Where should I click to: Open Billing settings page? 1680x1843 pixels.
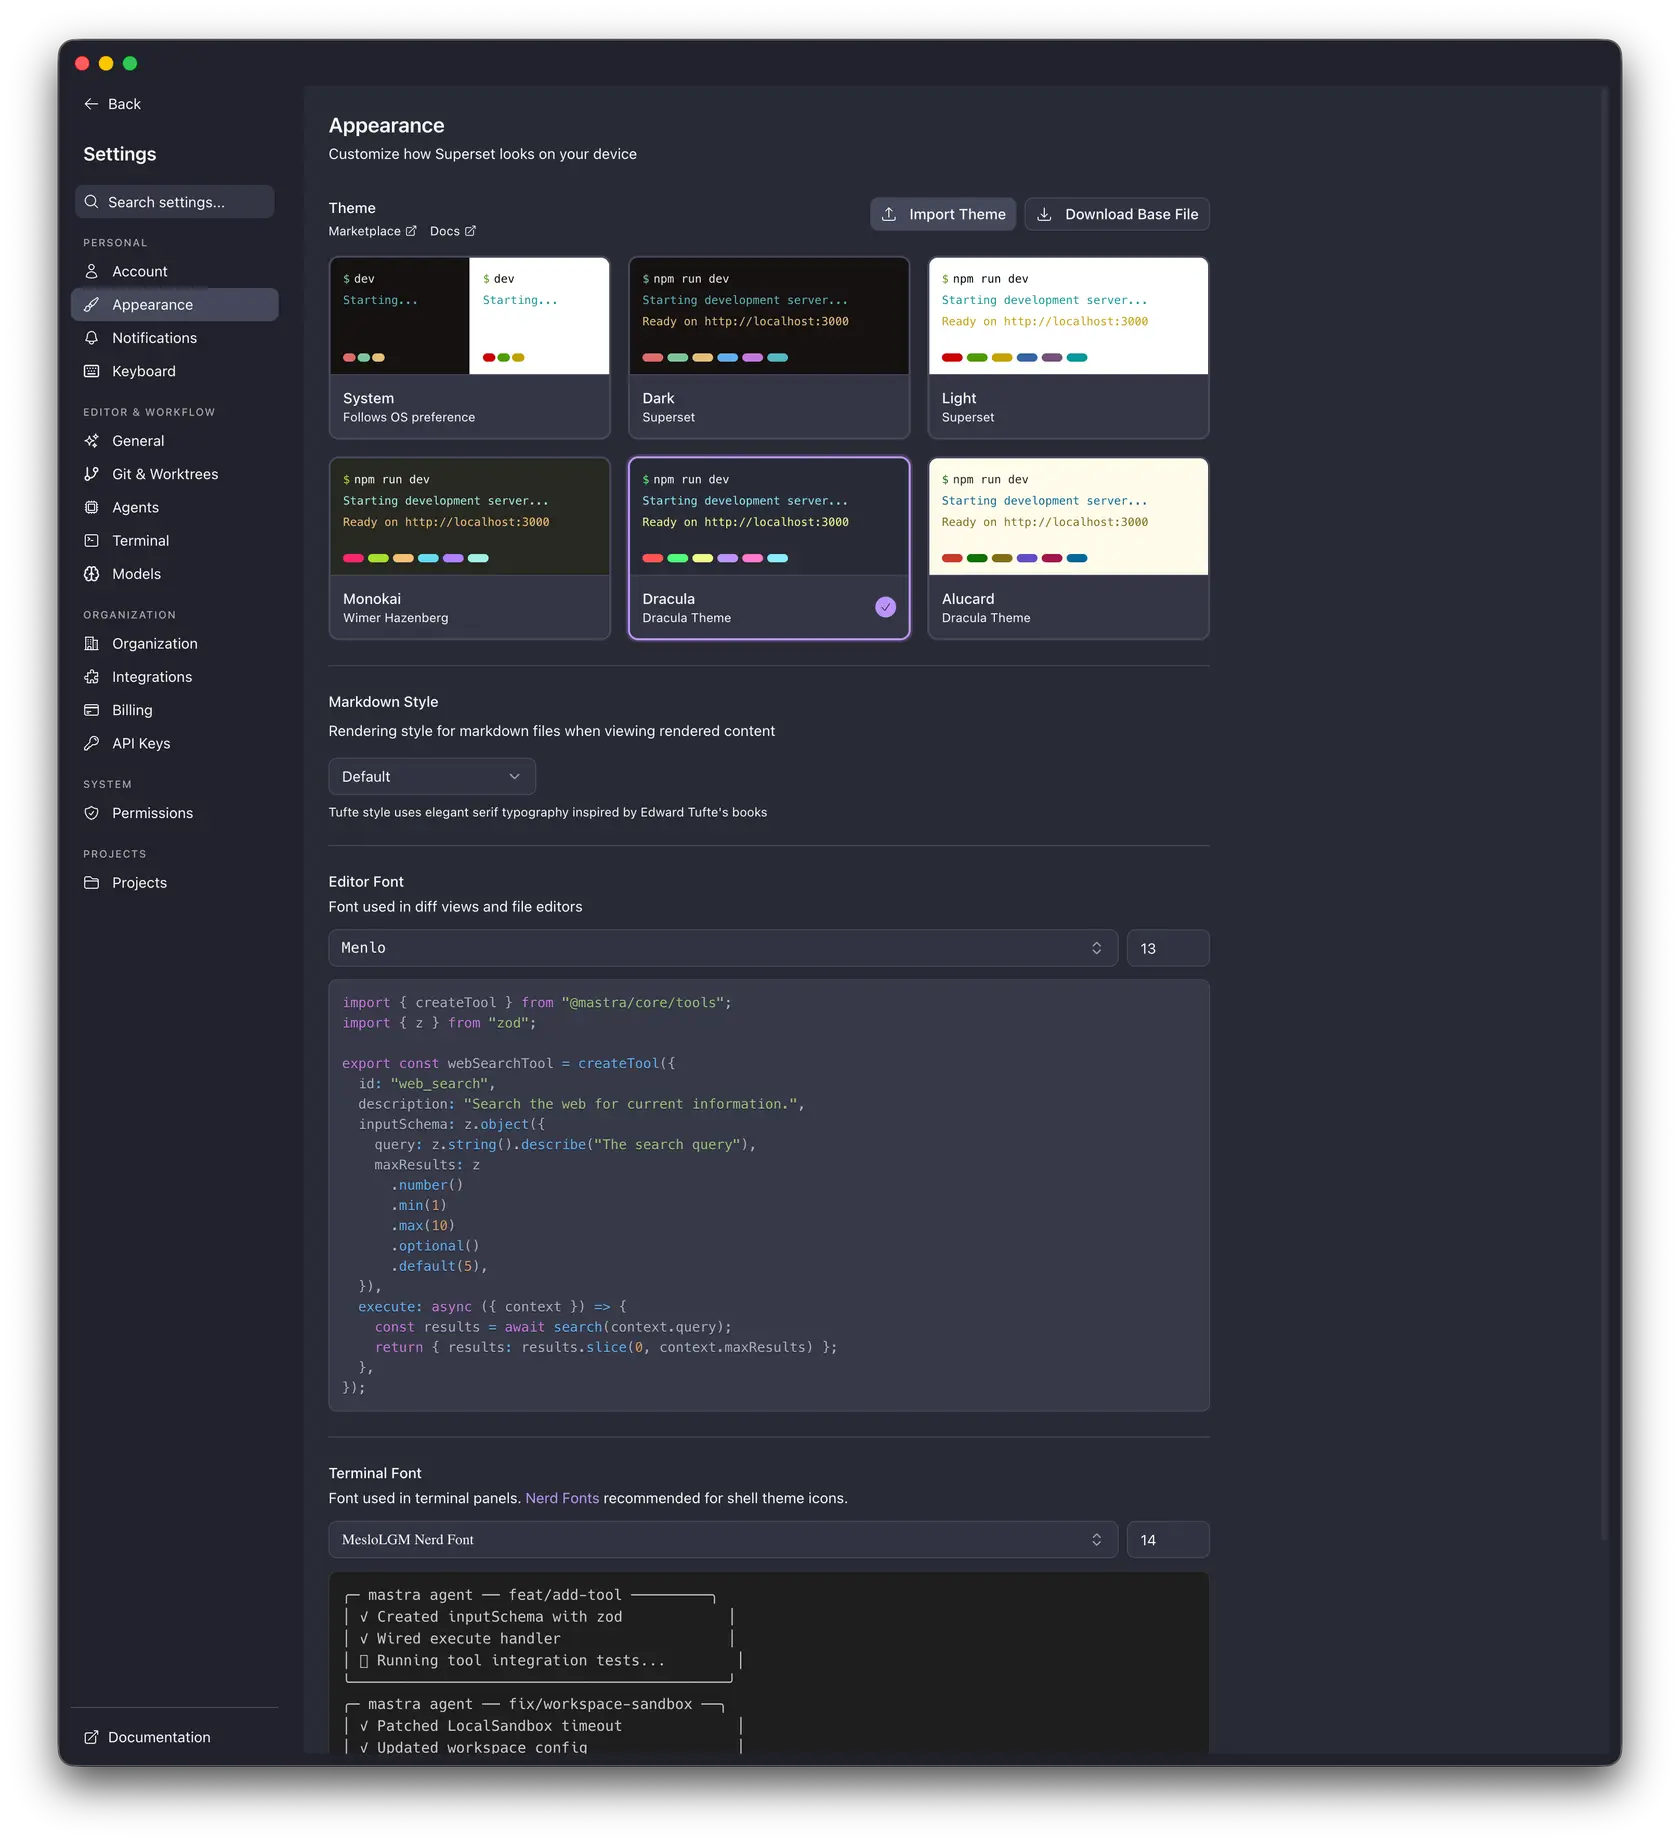175,710
